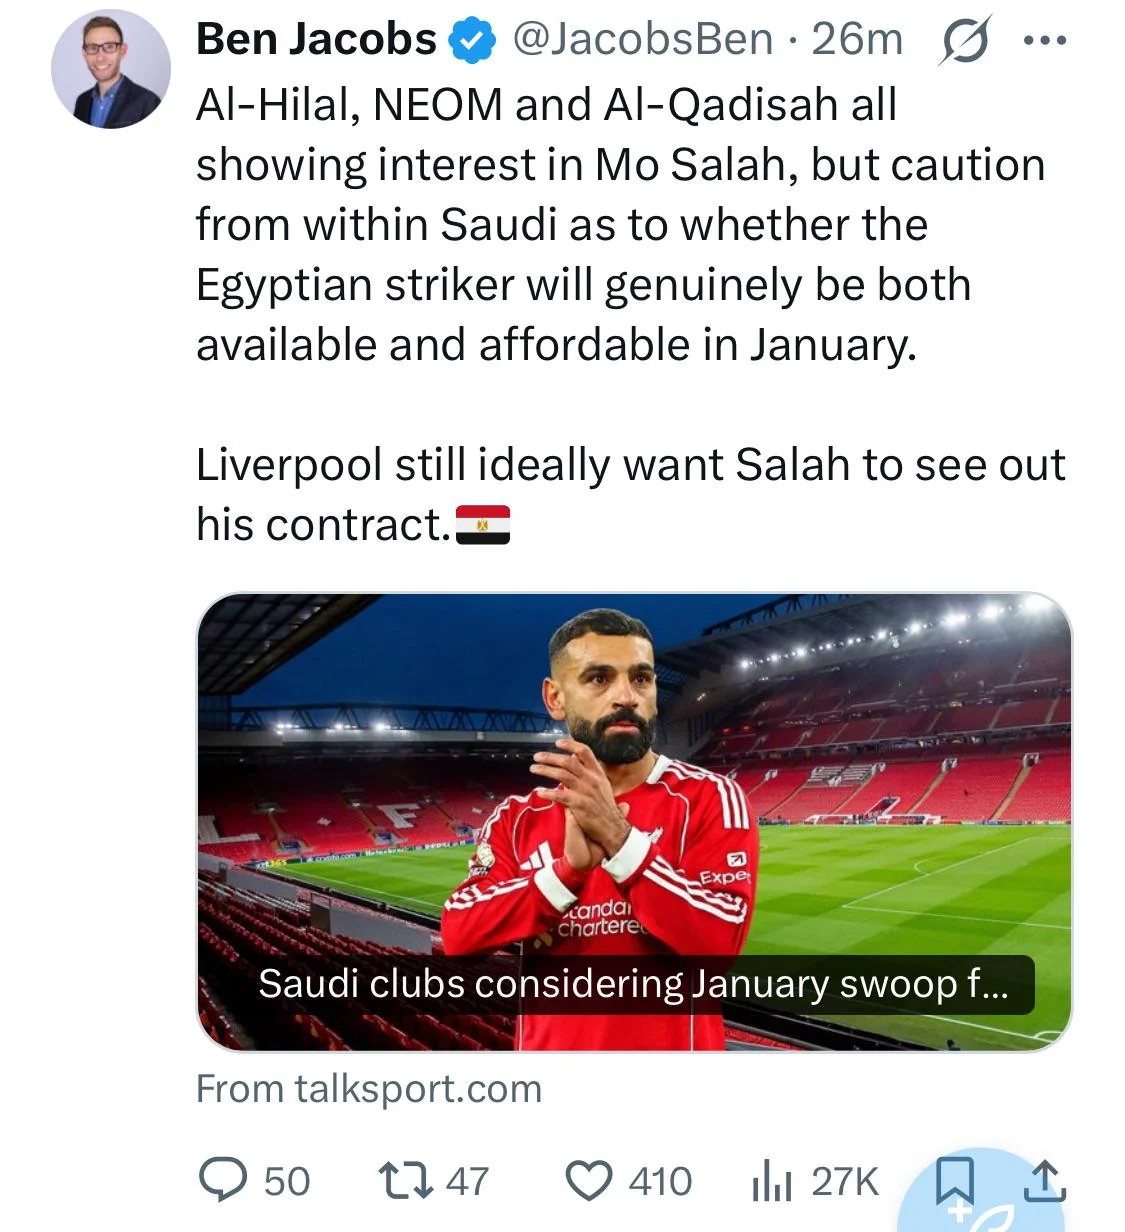Click the blue verified badge
This screenshot has width=1125, height=1232.
click(472, 41)
